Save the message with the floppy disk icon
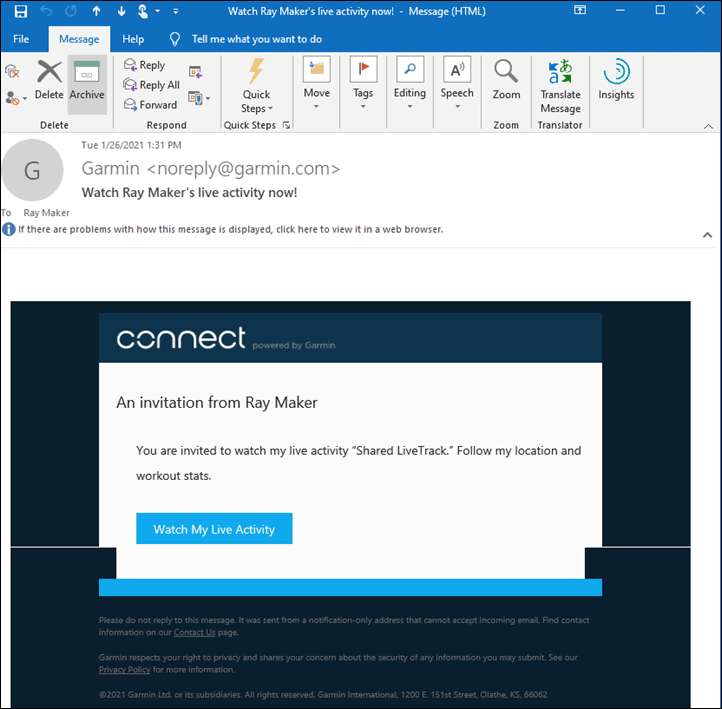Screen dimensions: 722x709 pyautogui.click(x=21, y=11)
